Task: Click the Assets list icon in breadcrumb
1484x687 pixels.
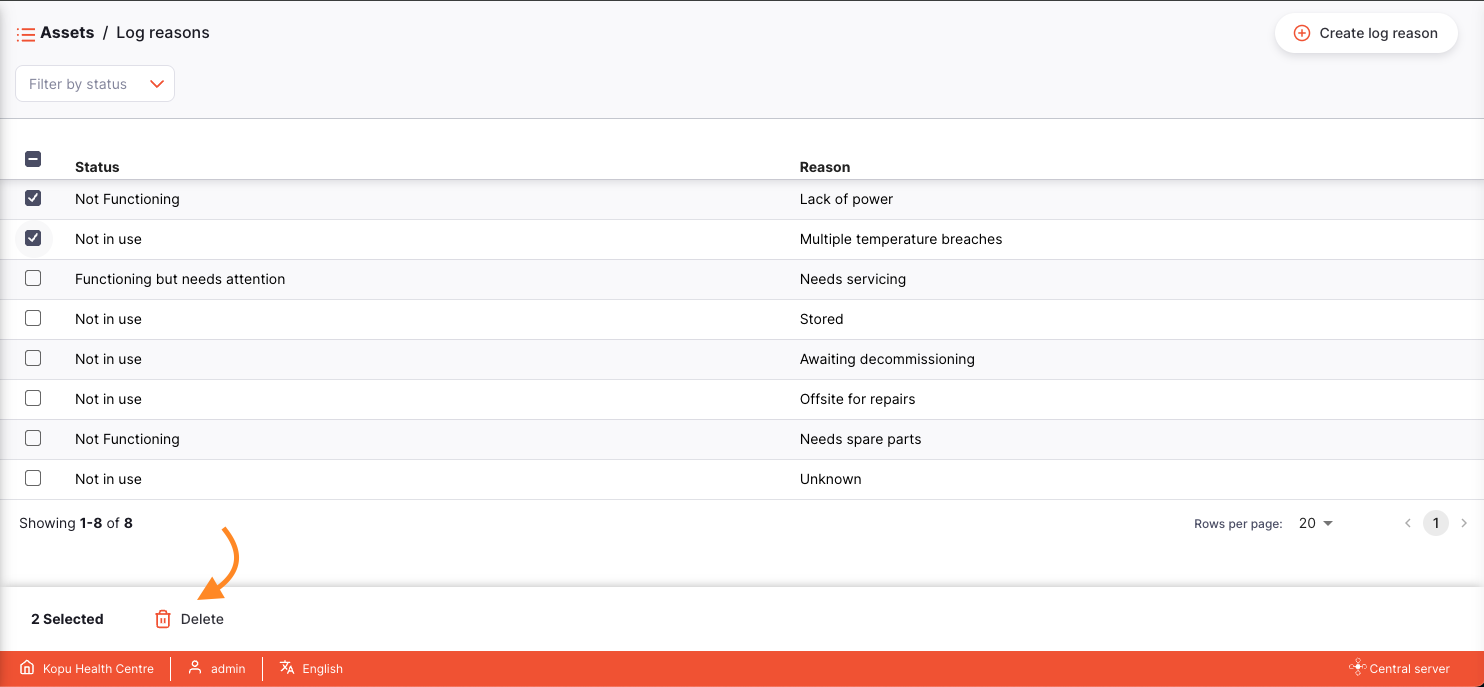Action: (26, 34)
